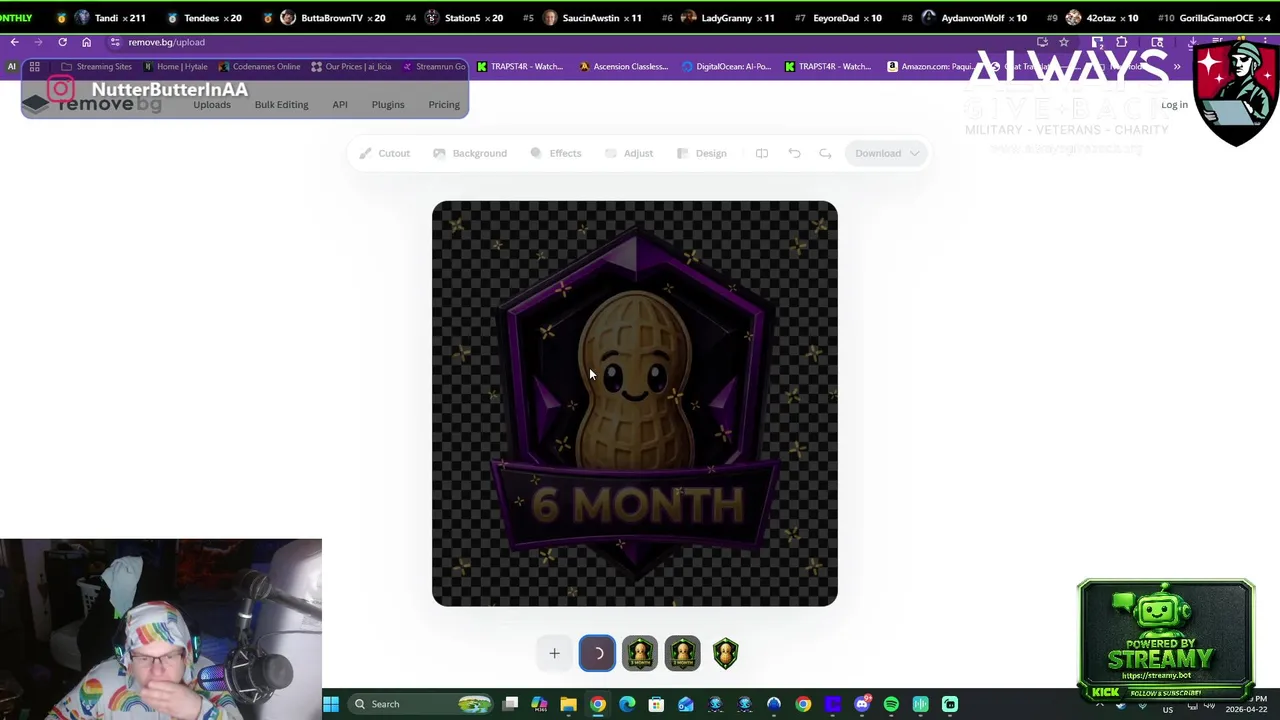This screenshot has height=720, width=1280.
Task: Open the DigitalOcean bookmark
Action: [726, 66]
